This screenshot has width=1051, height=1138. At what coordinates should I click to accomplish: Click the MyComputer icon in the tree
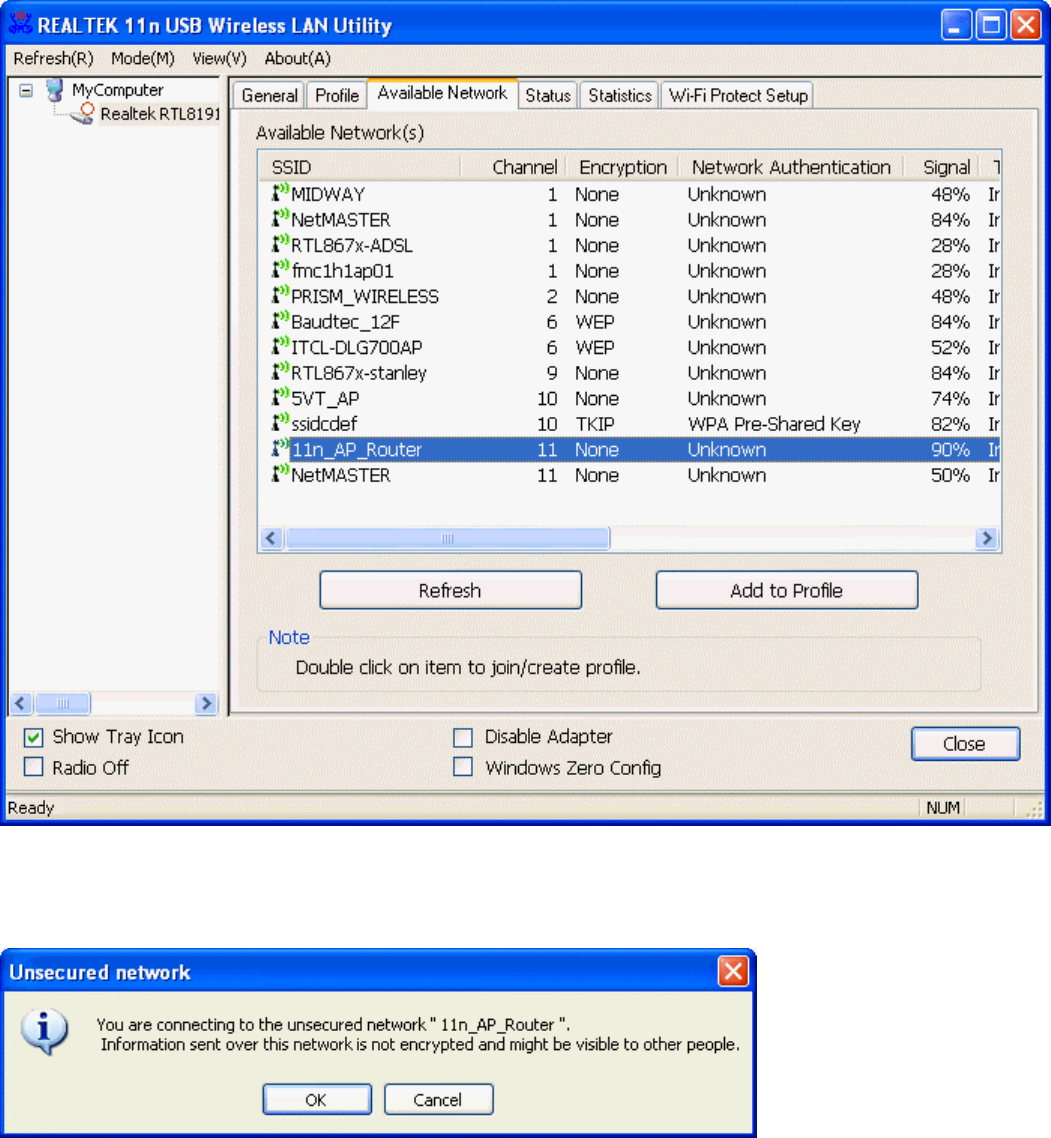(x=54, y=90)
